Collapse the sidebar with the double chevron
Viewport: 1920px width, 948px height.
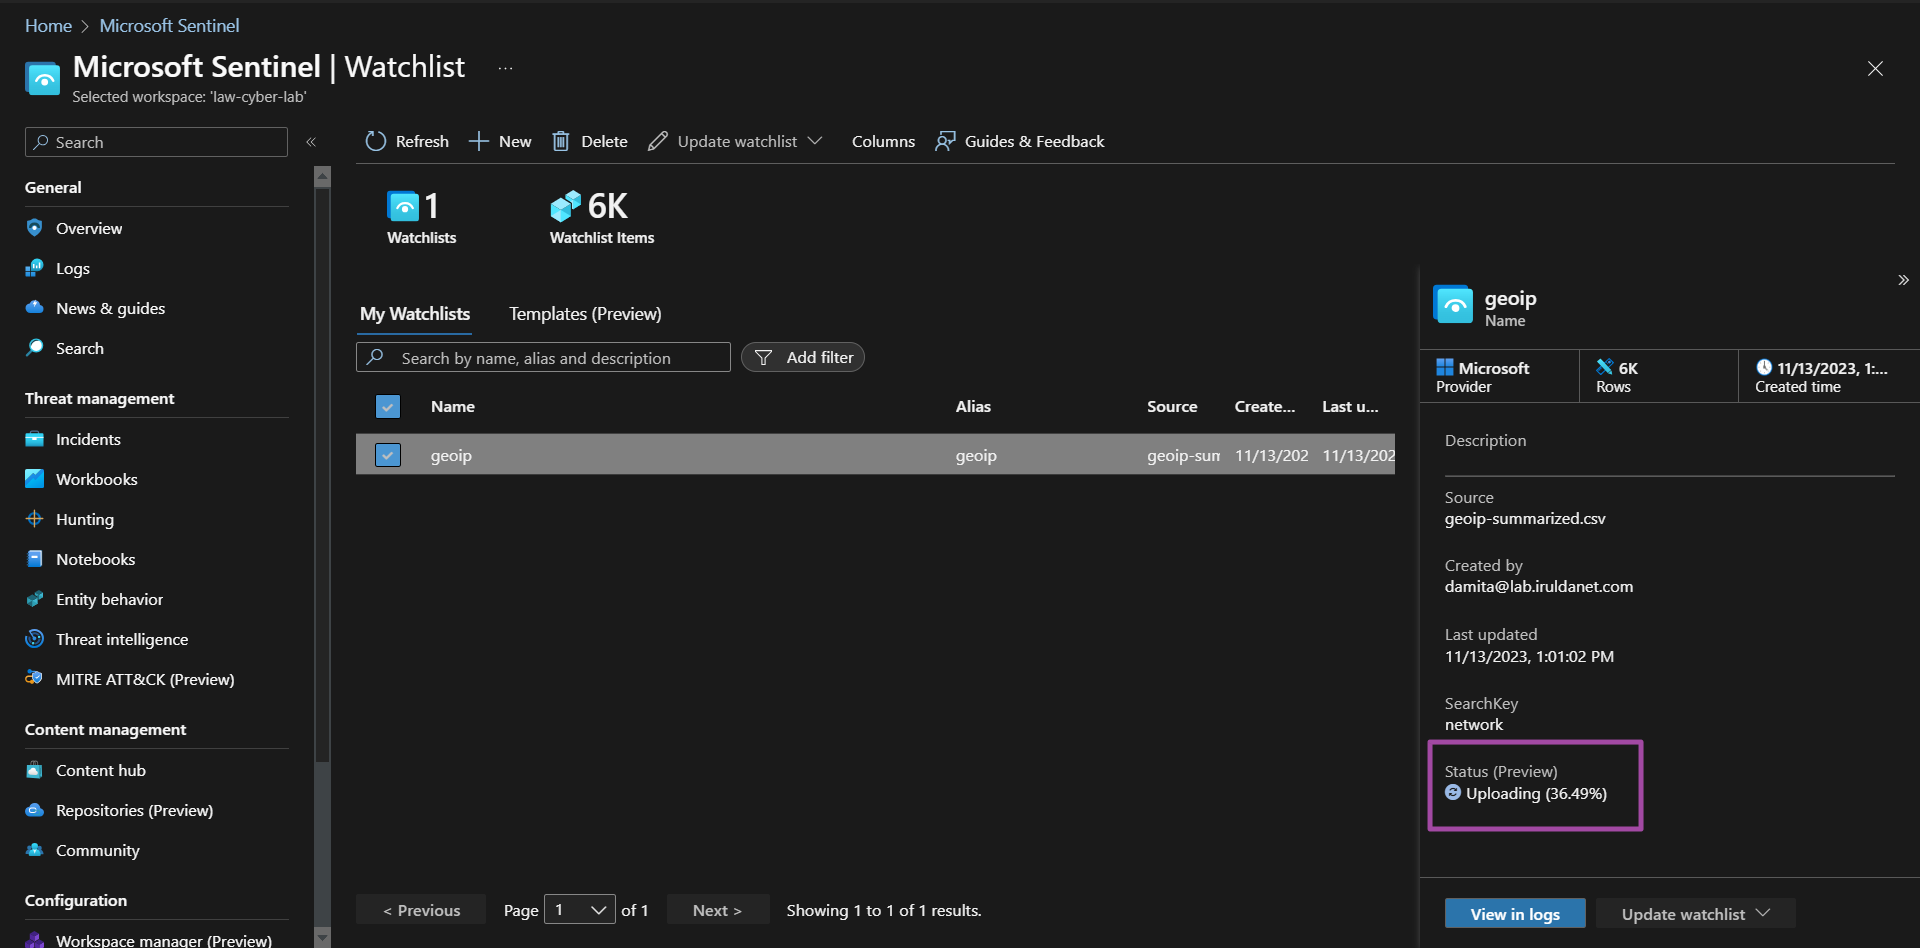click(x=311, y=142)
